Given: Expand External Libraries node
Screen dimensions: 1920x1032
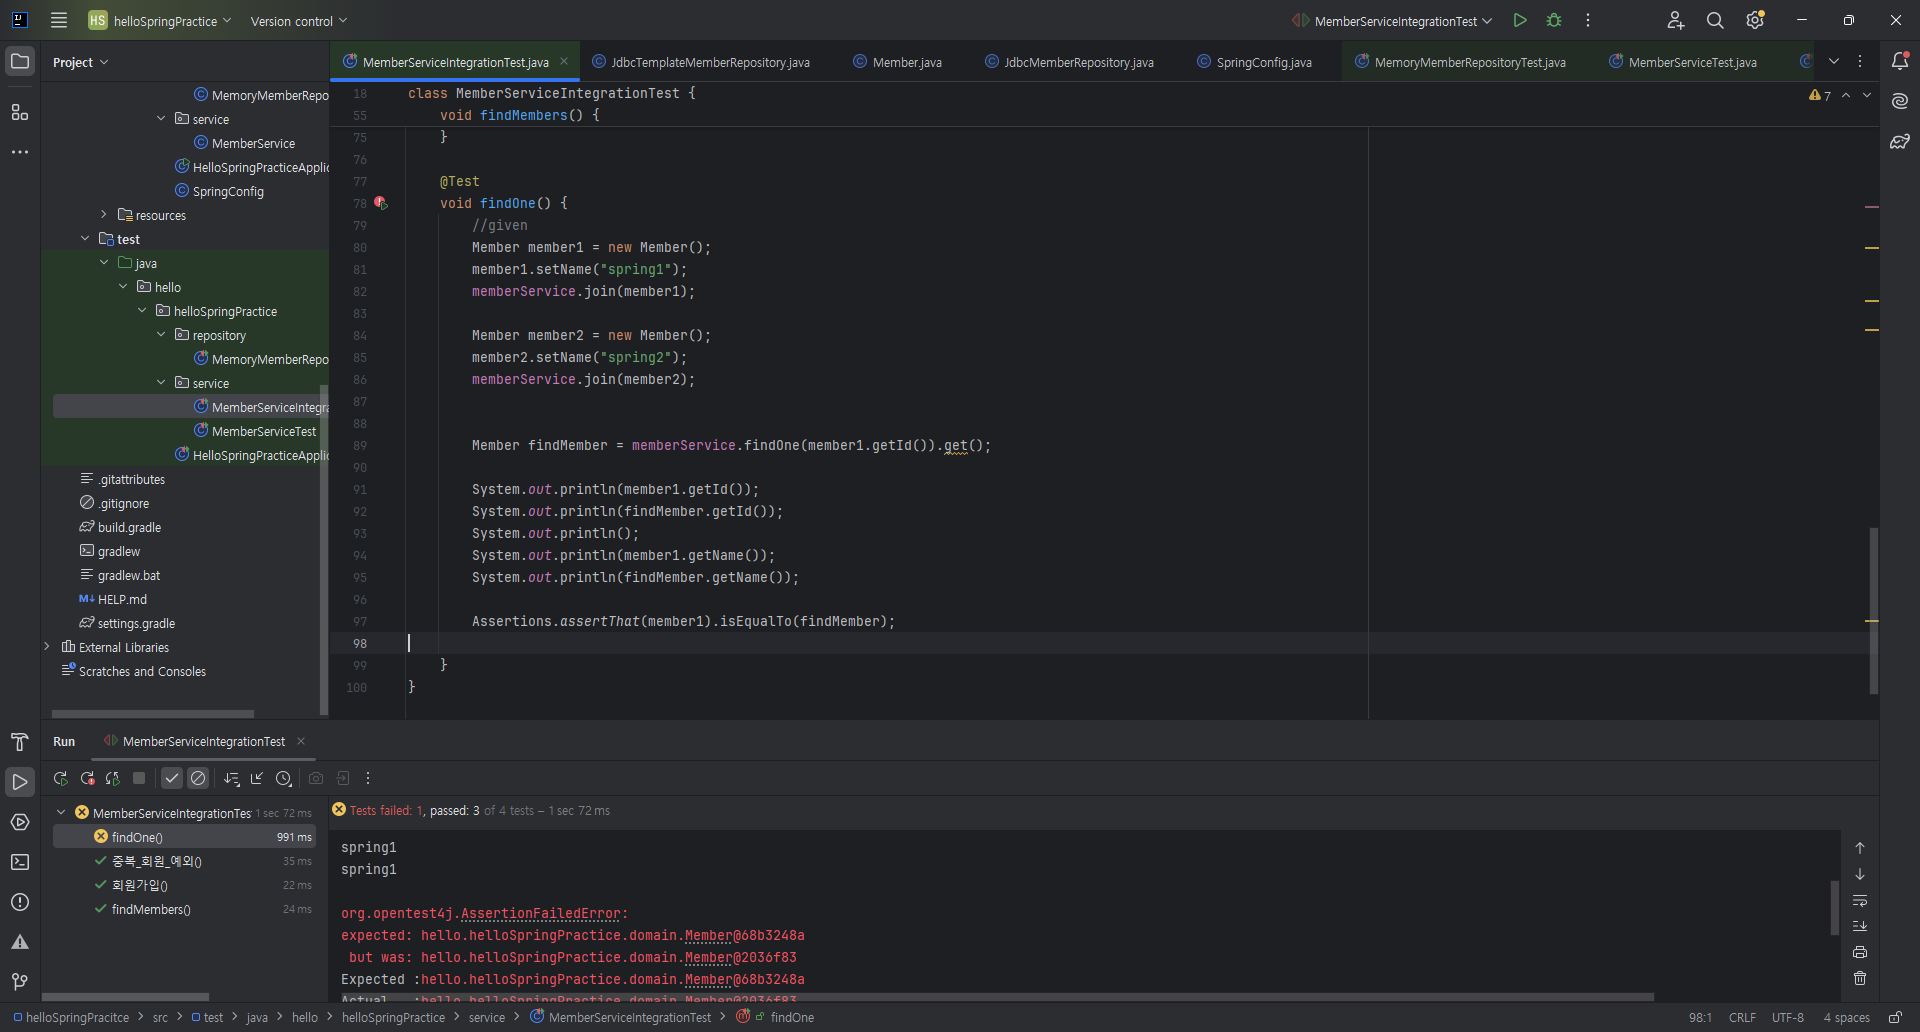Looking at the screenshot, I should pos(47,647).
